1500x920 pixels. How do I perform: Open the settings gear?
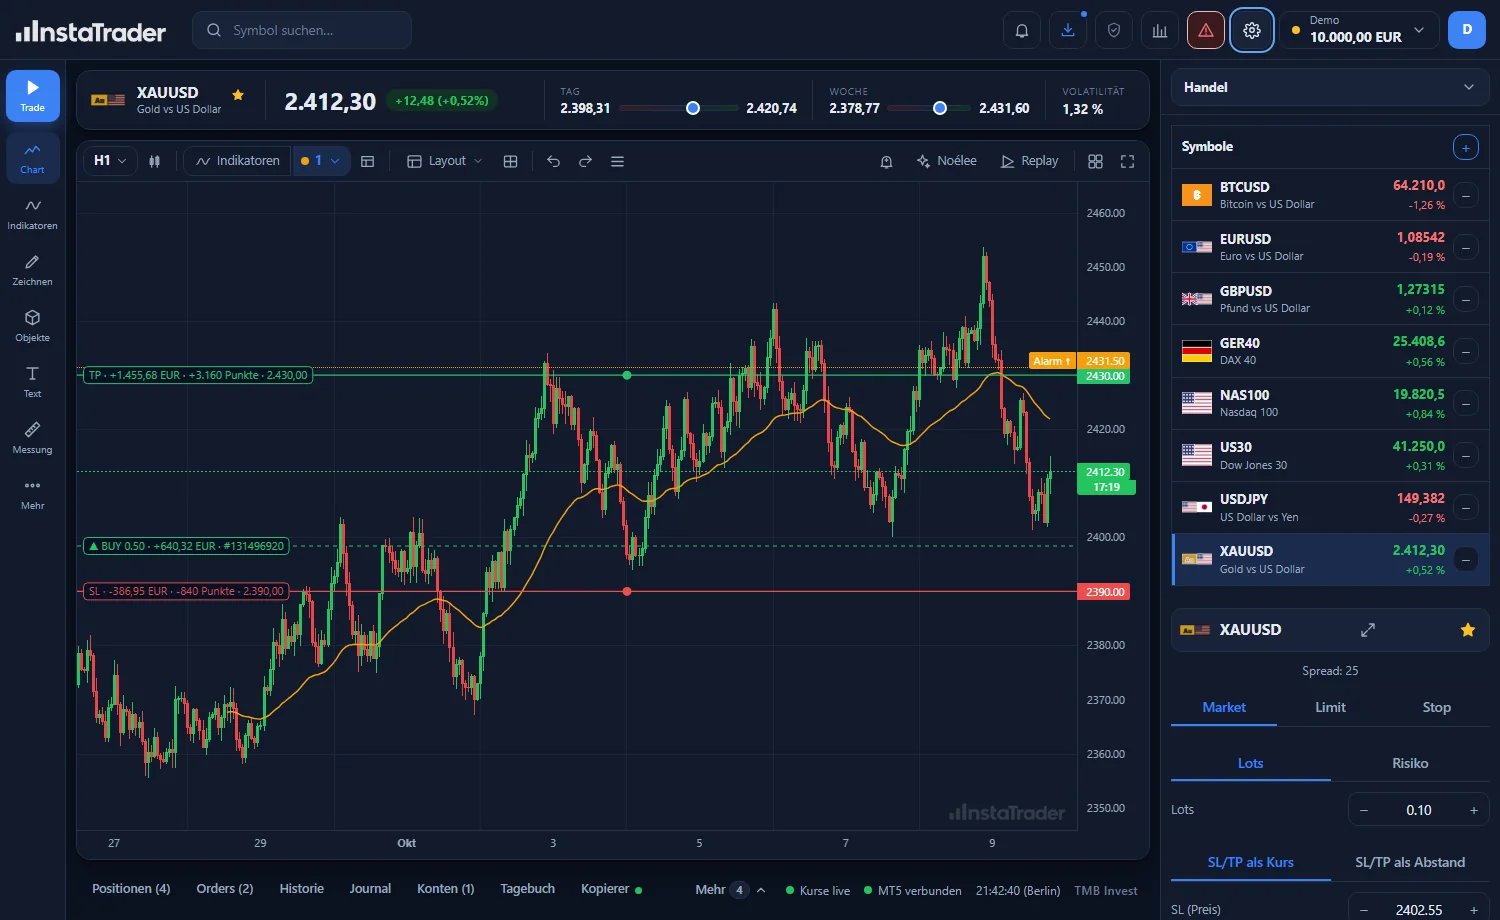tap(1252, 30)
